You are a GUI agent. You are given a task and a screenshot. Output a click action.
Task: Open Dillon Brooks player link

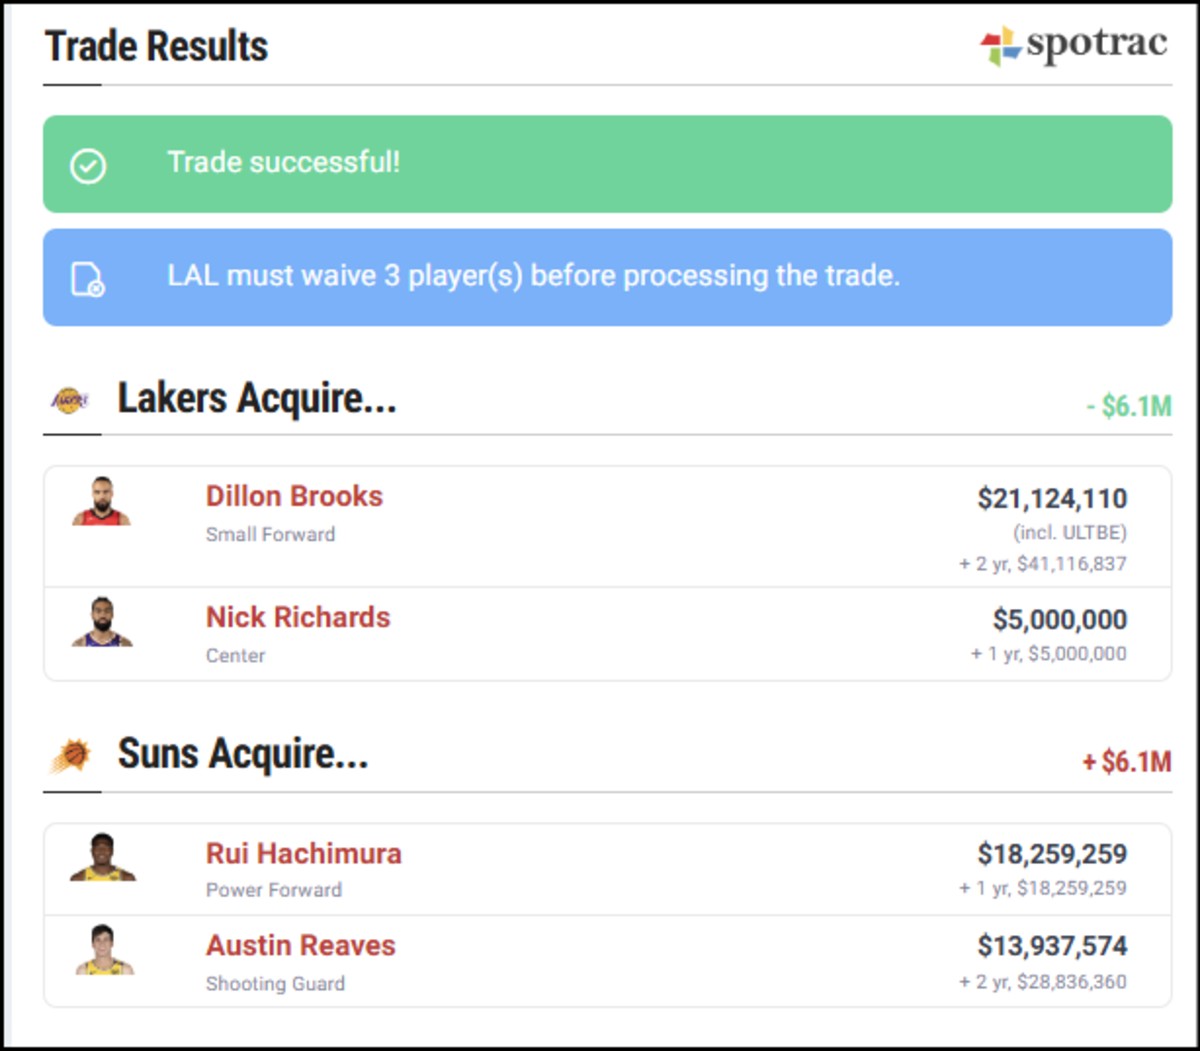click(x=294, y=496)
